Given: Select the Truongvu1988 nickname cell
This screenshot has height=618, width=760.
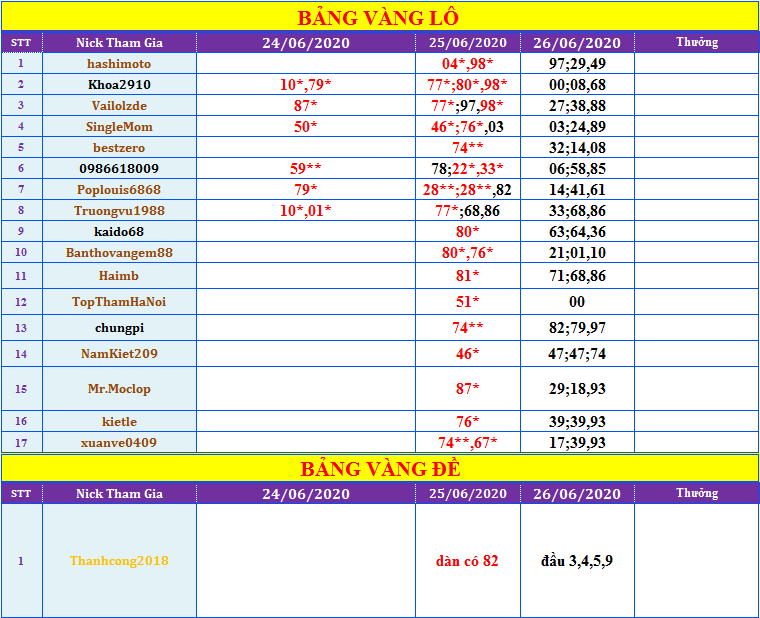Looking at the screenshot, I should [119, 210].
